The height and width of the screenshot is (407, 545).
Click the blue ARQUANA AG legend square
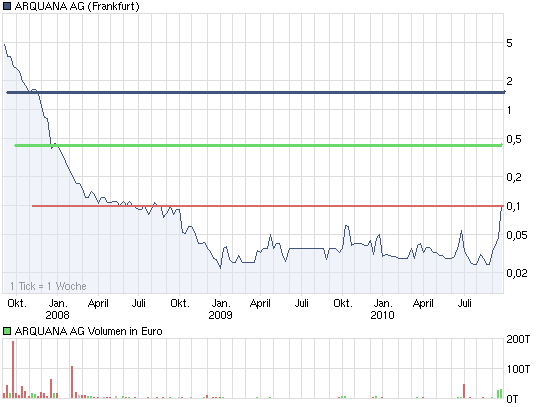[7, 6]
